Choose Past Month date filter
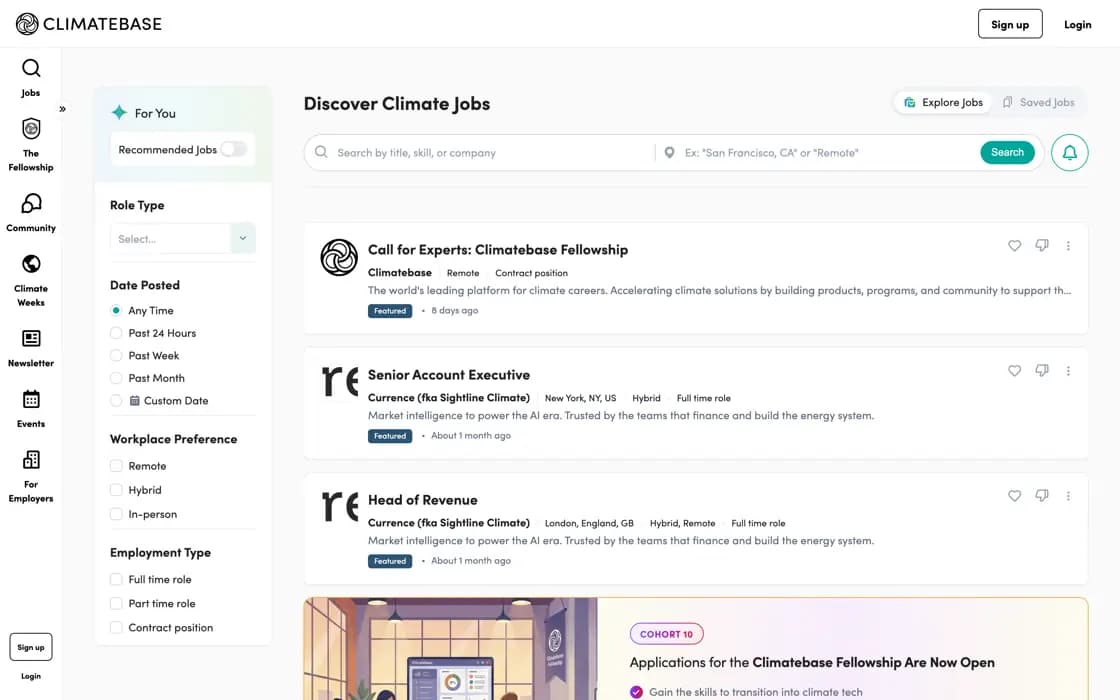The width and height of the screenshot is (1120, 700). 116,378
